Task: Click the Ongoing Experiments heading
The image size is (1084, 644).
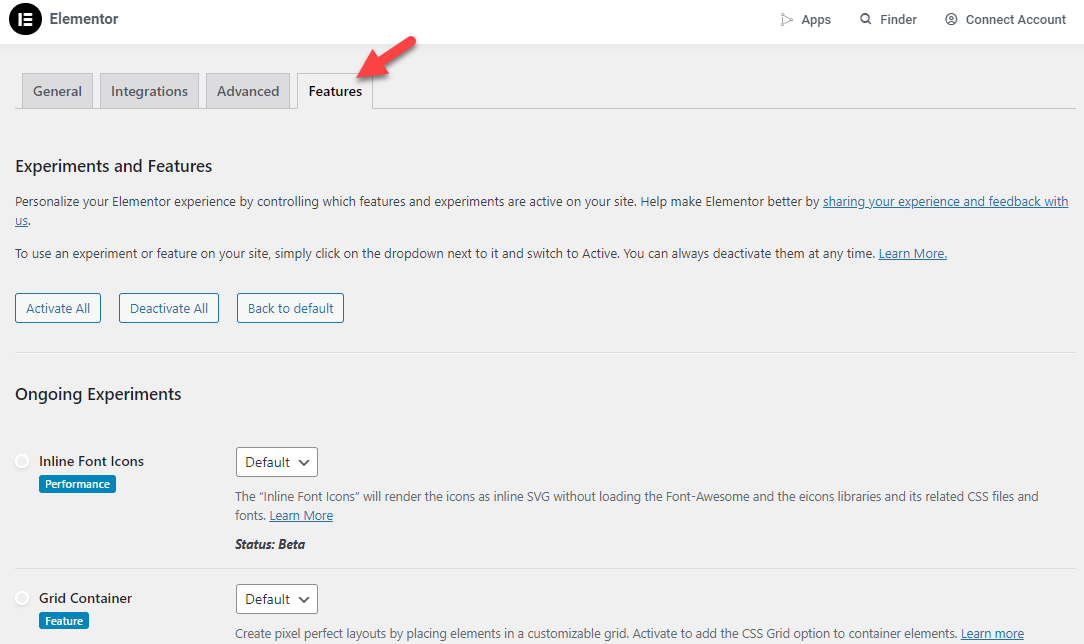Action: 98,394
